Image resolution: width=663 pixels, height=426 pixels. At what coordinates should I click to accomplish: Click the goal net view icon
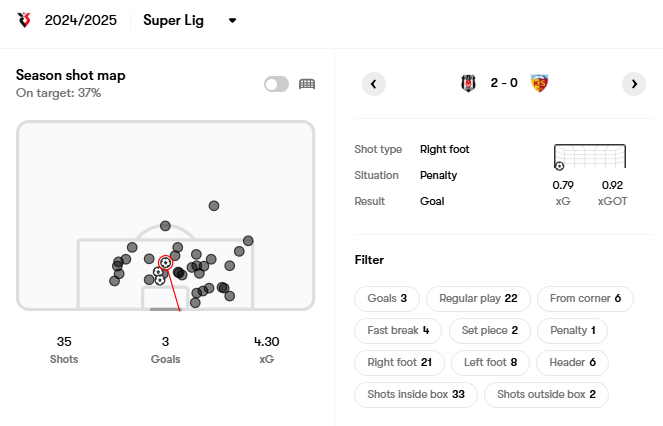[x=307, y=84]
